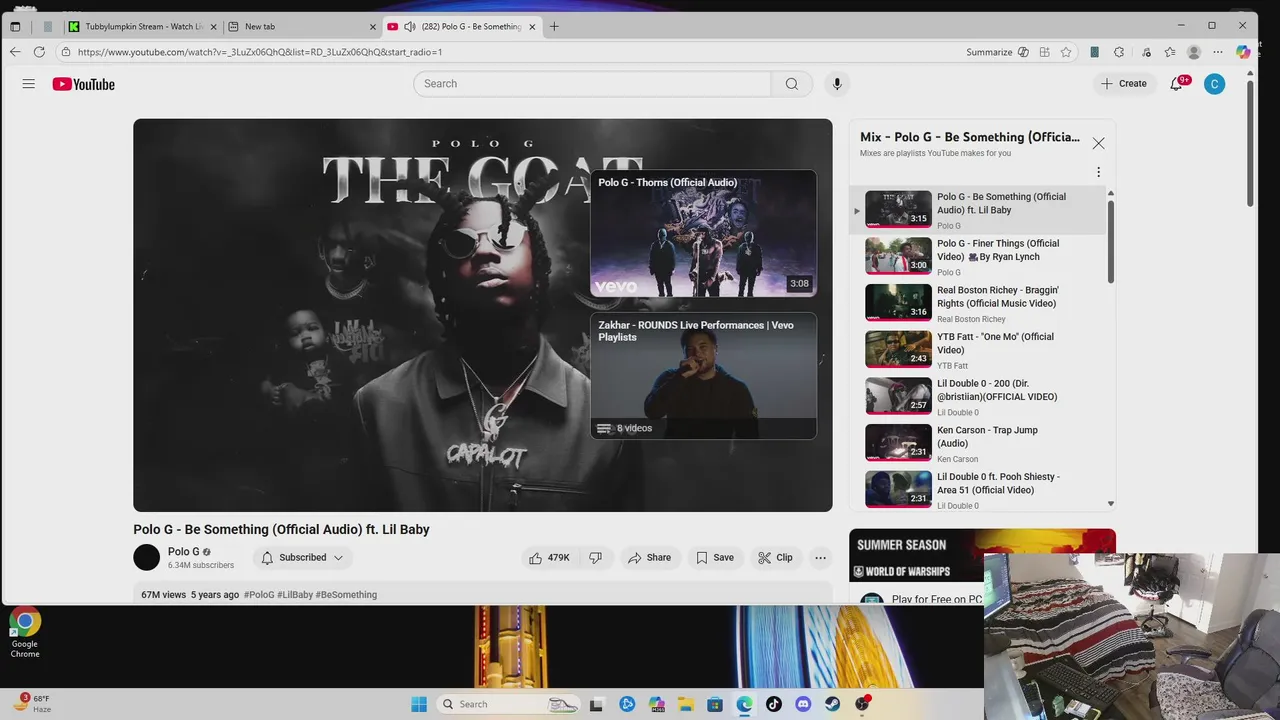
Task: Close the Tubbylumpkin Stream tab
Action: [x=213, y=27]
